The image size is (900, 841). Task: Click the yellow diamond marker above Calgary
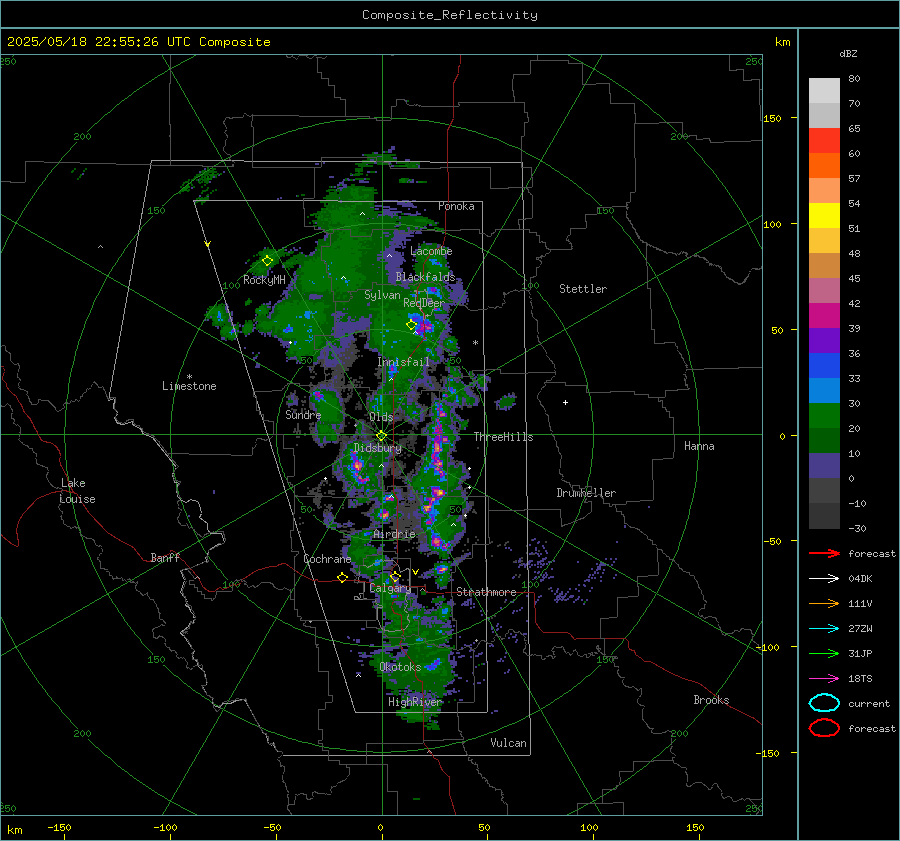[x=395, y=576]
